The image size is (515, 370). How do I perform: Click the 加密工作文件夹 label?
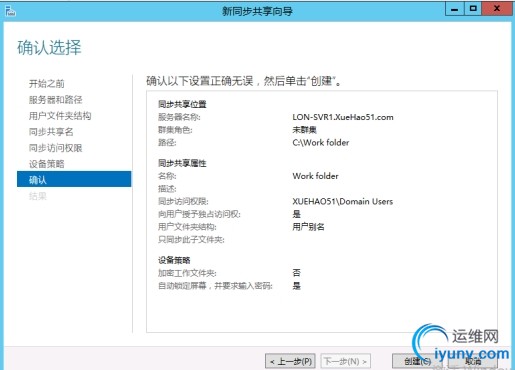tap(187, 273)
